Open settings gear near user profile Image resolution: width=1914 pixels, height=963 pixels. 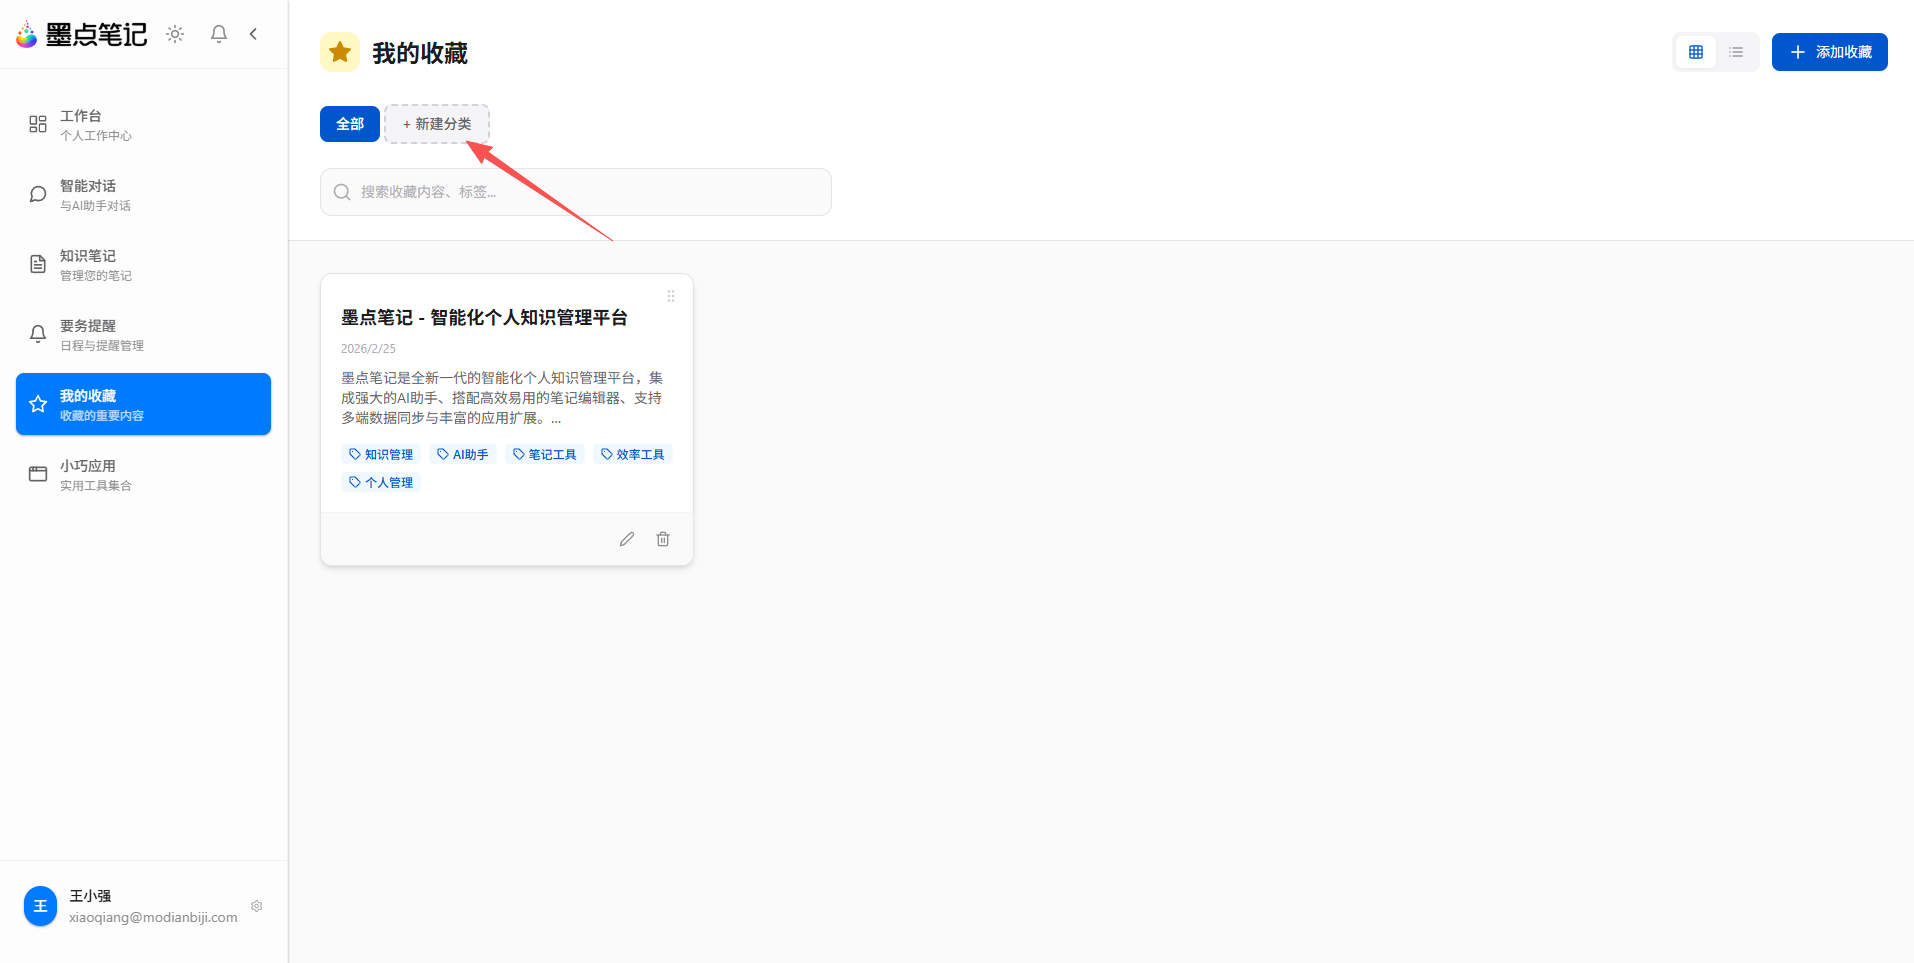pyautogui.click(x=256, y=906)
